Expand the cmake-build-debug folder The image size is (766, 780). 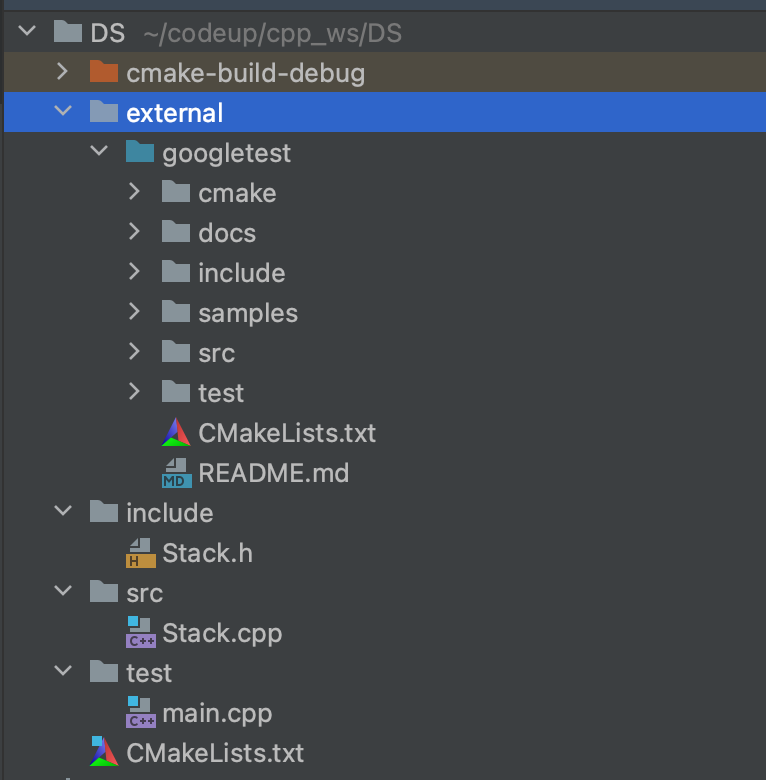click(x=62, y=73)
